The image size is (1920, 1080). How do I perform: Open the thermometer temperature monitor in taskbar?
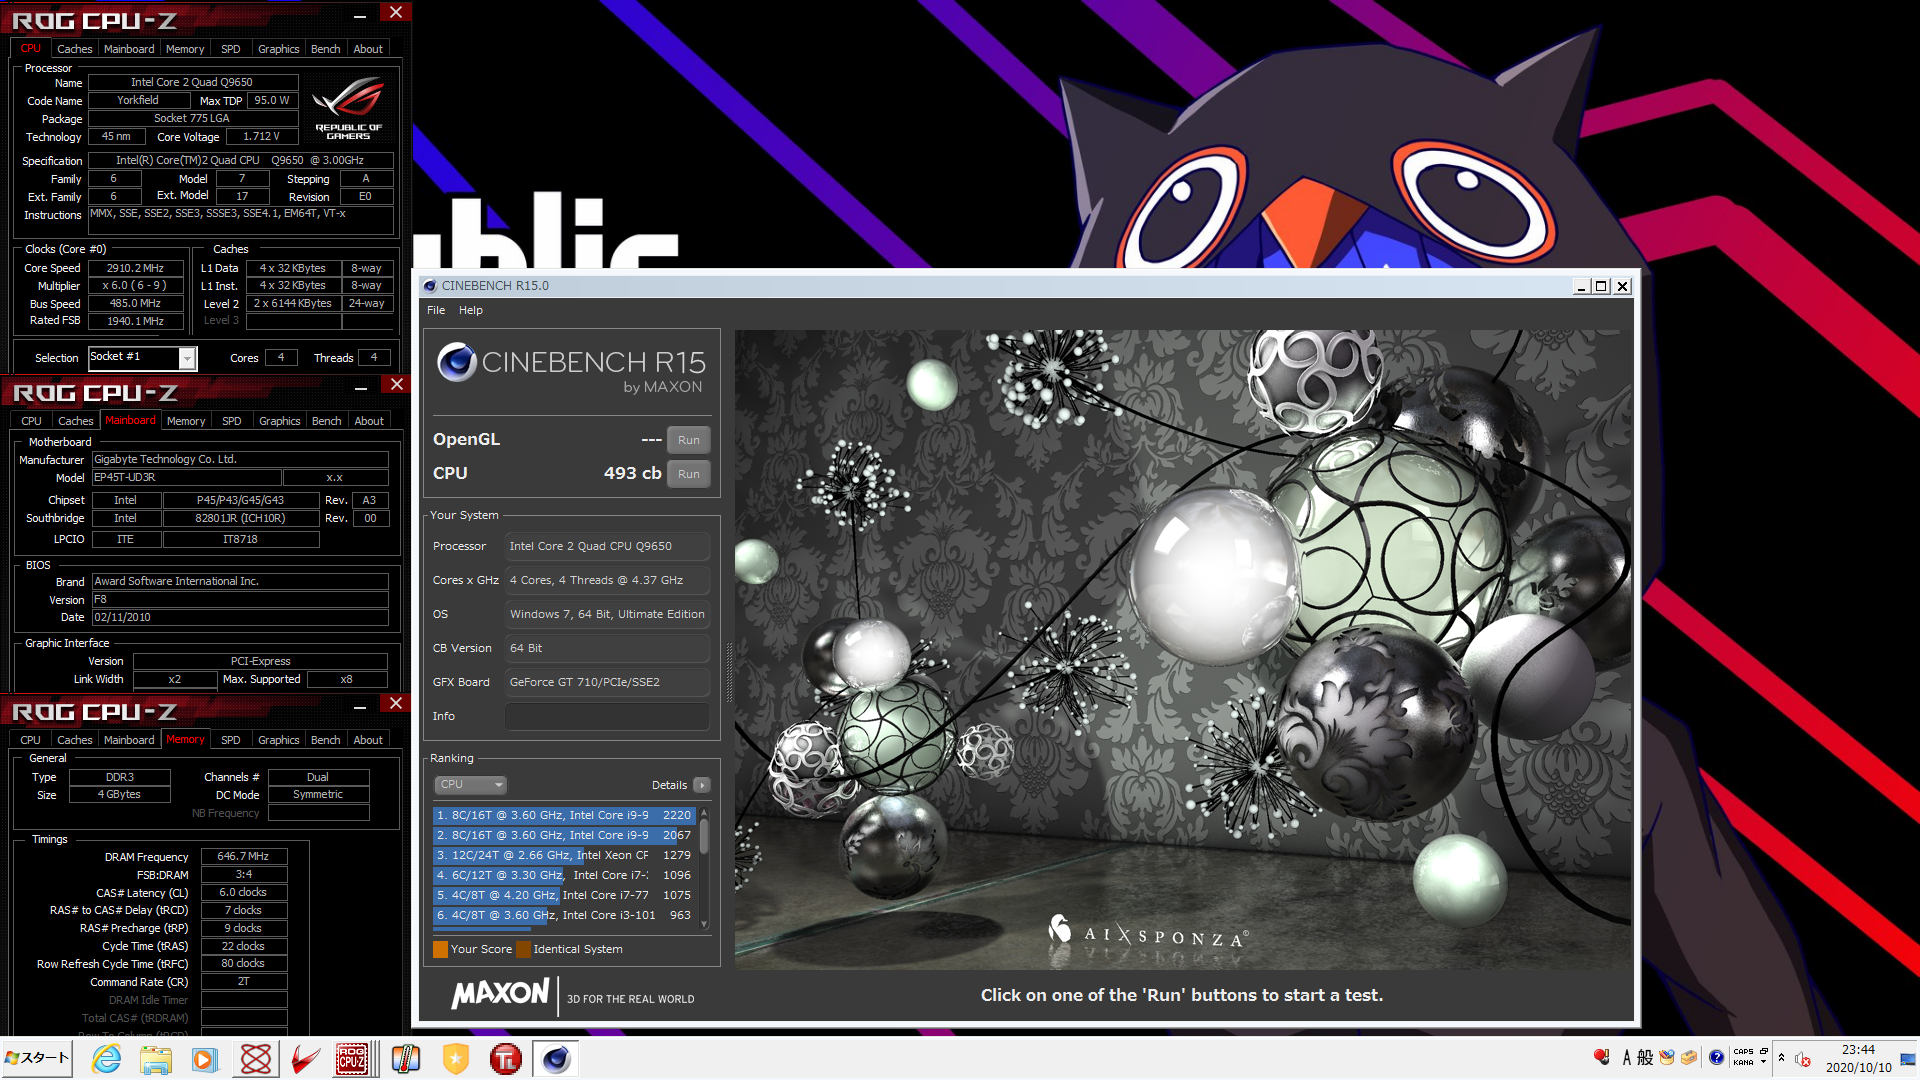[x=406, y=1059]
